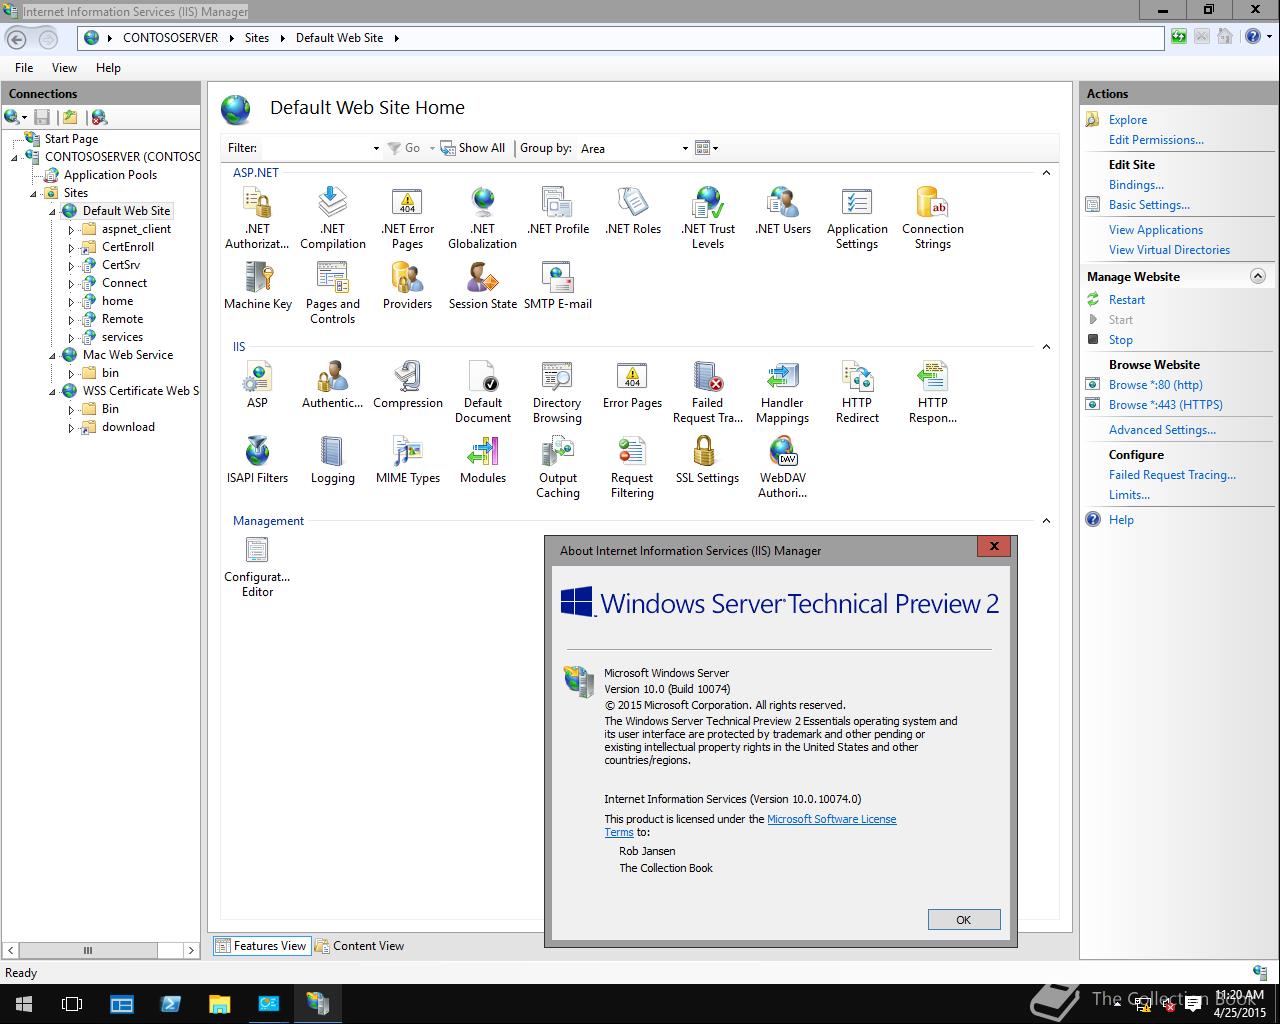Open the Advanced Settings... link
This screenshot has height=1024, width=1280.
point(1162,430)
